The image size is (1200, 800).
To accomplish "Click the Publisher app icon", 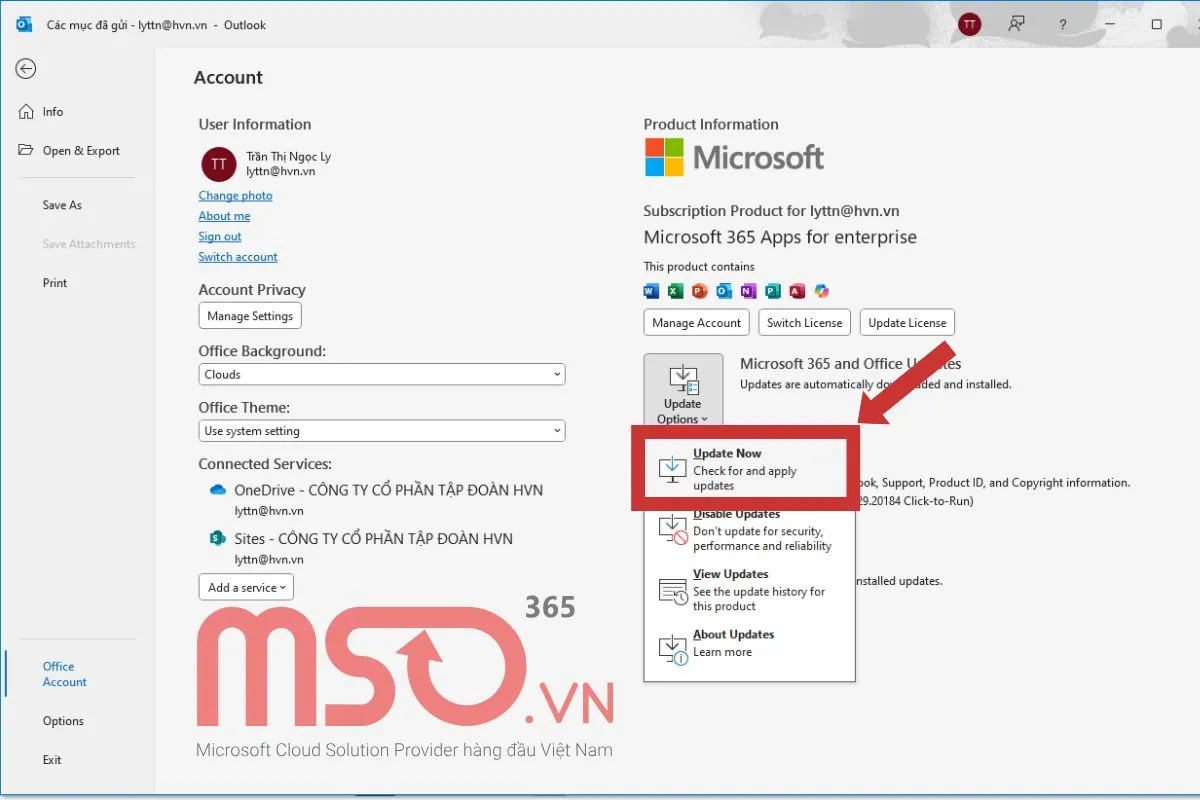I will pos(772,290).
